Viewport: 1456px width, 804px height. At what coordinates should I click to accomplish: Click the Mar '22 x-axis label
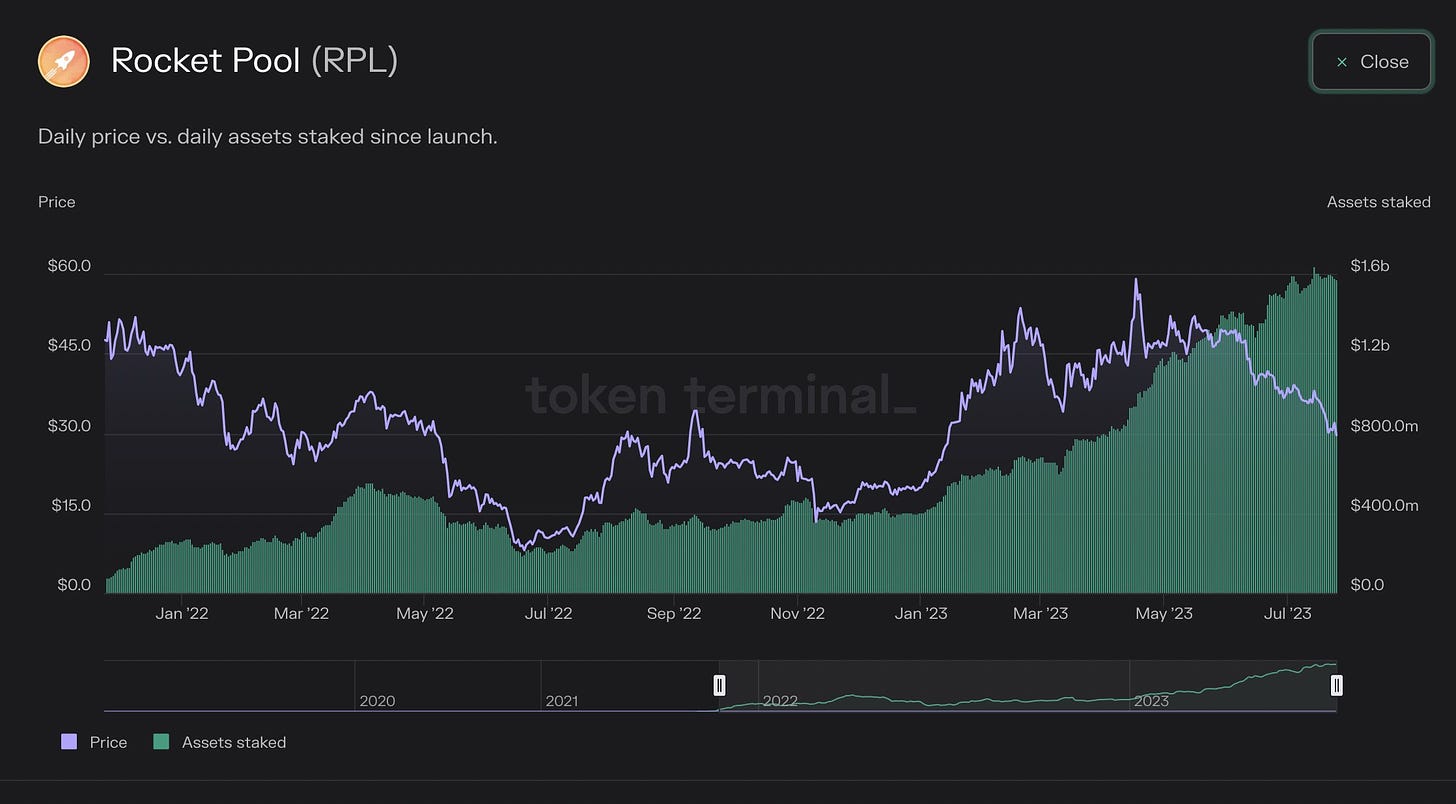(301, 613)
